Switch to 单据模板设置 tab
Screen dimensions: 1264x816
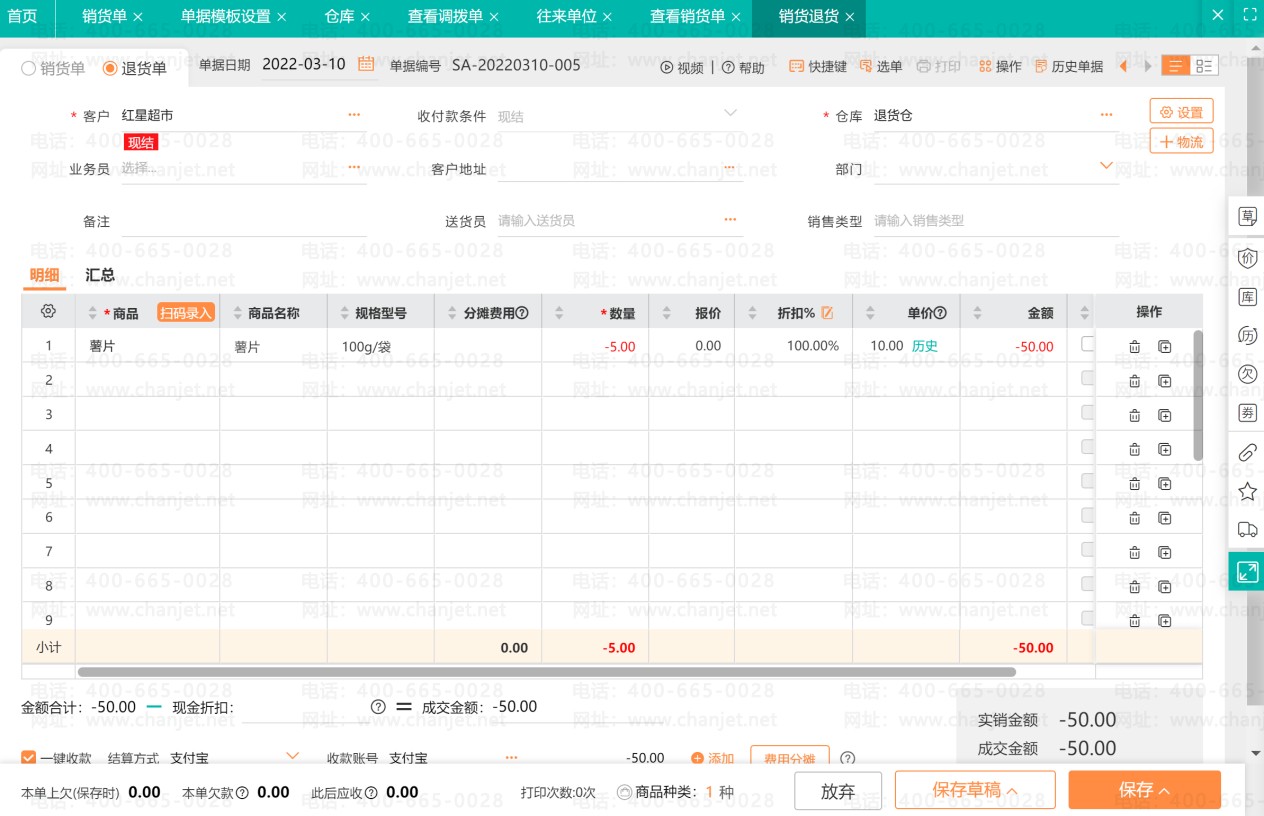[x=225, y=17]
